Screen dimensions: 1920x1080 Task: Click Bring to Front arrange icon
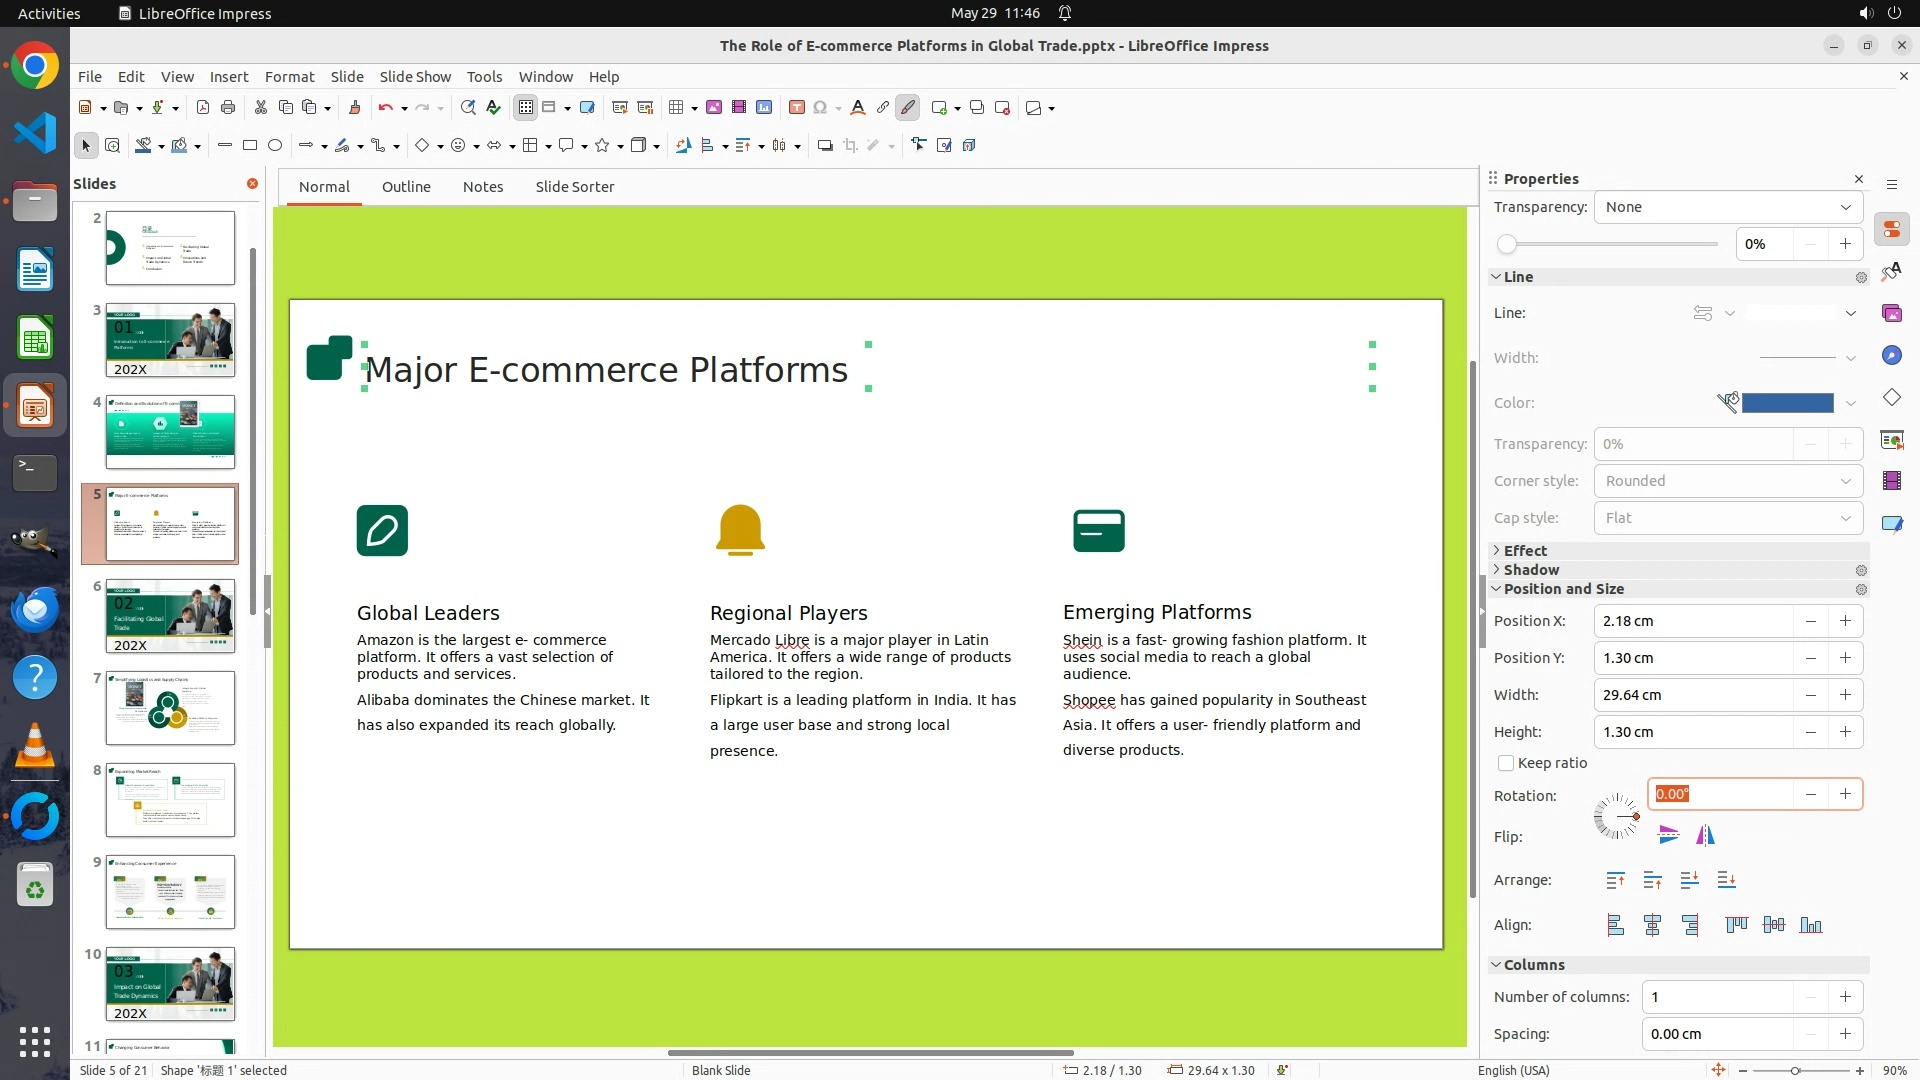(1615, 880)
